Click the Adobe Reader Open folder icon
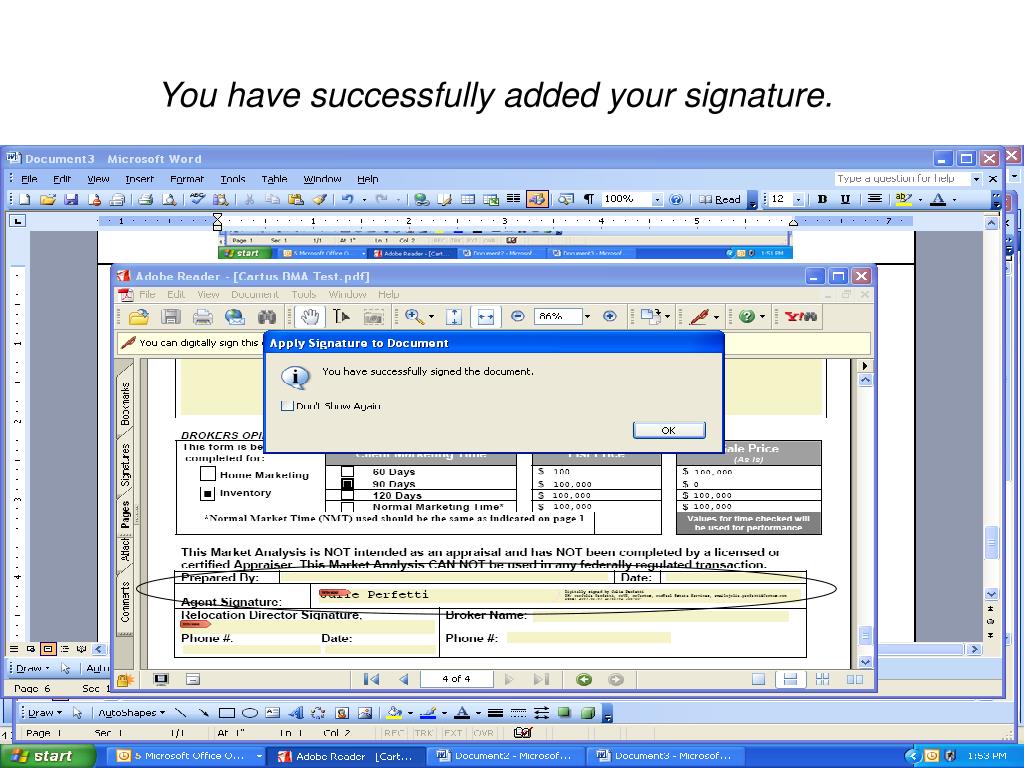The image size is (1024, 768). coord(138,317)
